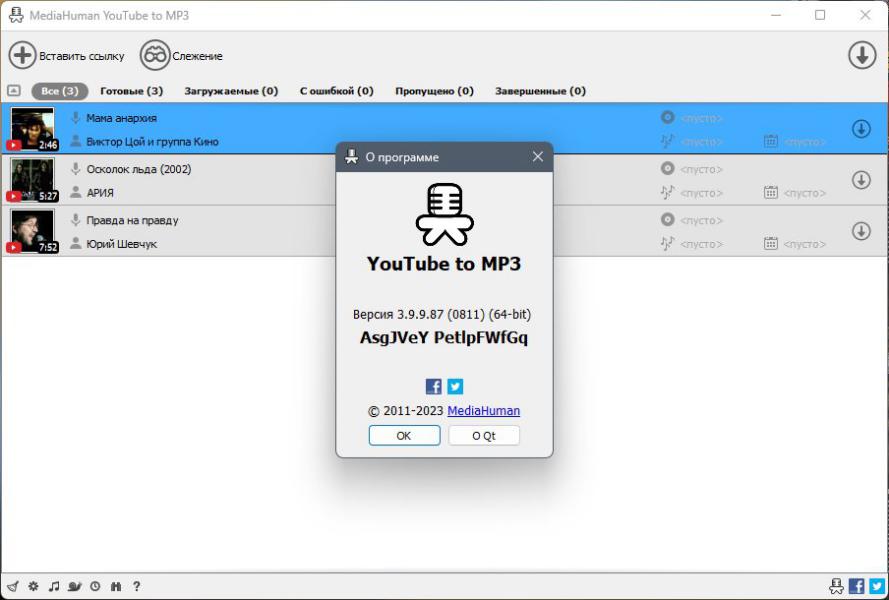
Task: Click the broom icon in the bottom bar
Action: click(13, 586)
